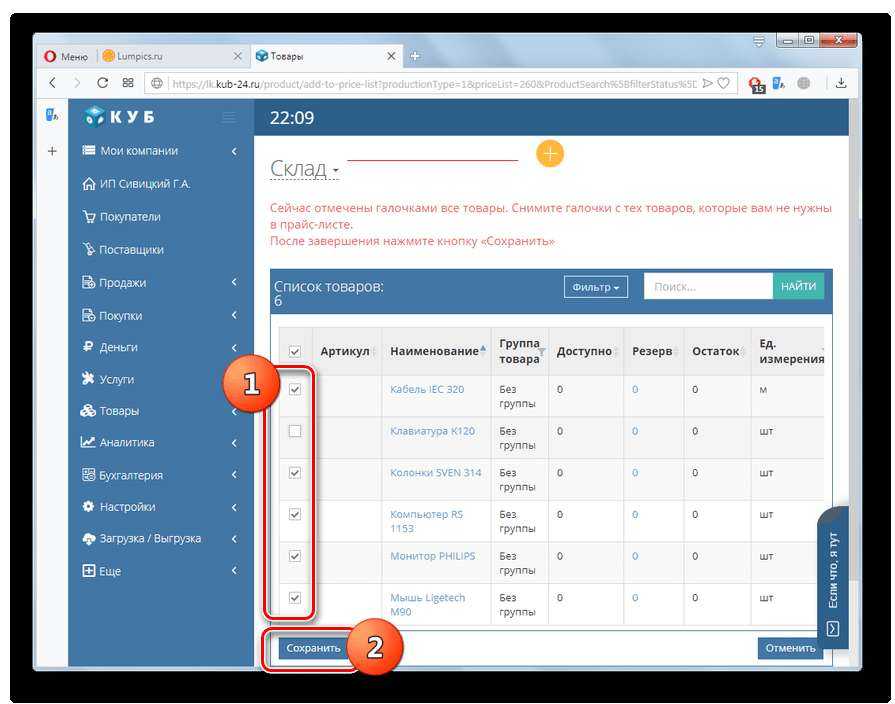Uncheck the Кабель IEC 320 checkbox
This screenshot has height=704, width=895.
pyautogui.click(x=295, y=389)
